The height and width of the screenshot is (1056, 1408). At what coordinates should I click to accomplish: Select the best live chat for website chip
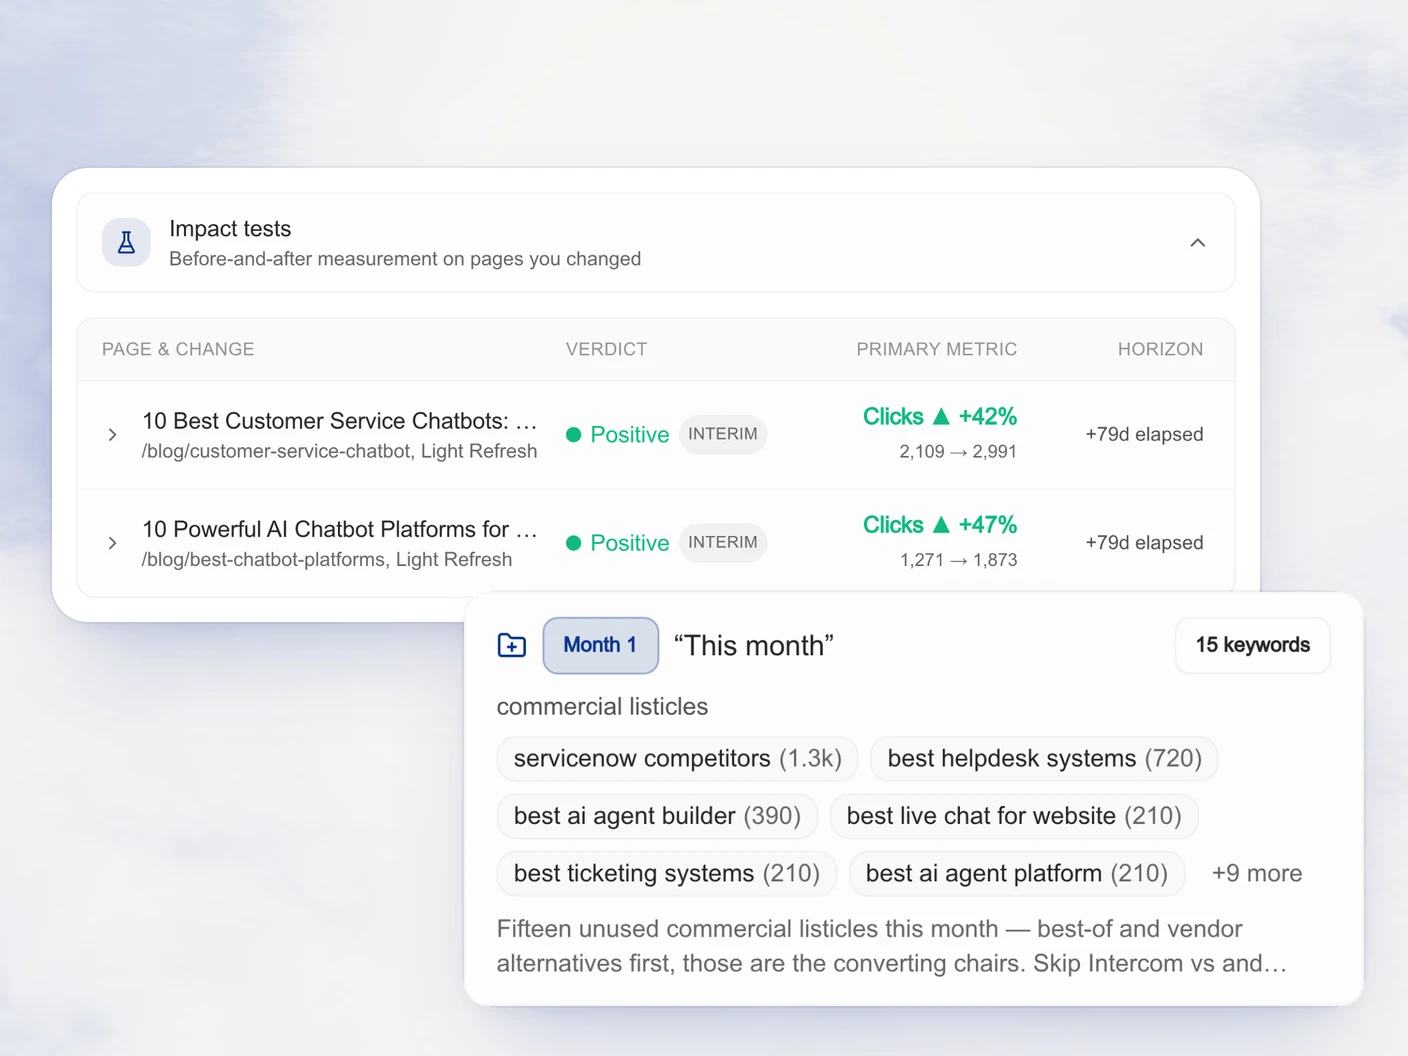coord(1014,816)
